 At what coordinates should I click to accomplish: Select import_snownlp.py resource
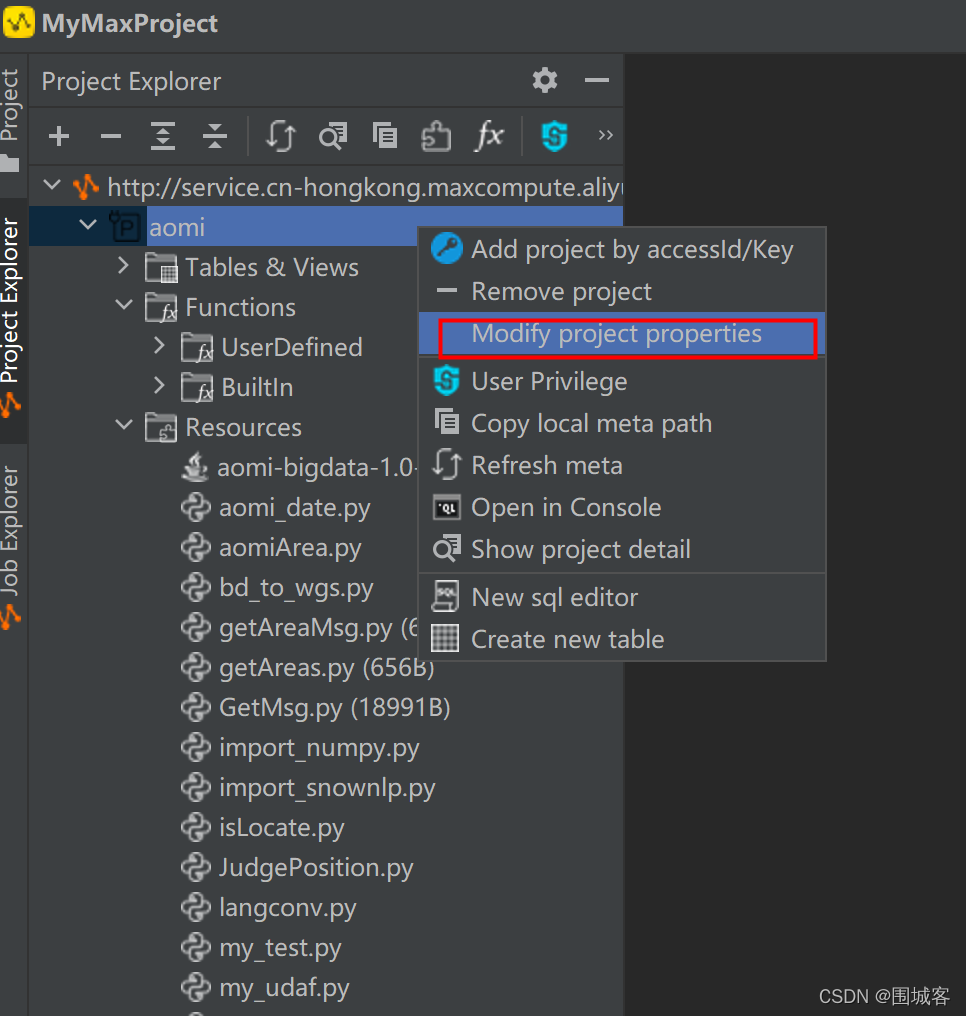point(327,789)
